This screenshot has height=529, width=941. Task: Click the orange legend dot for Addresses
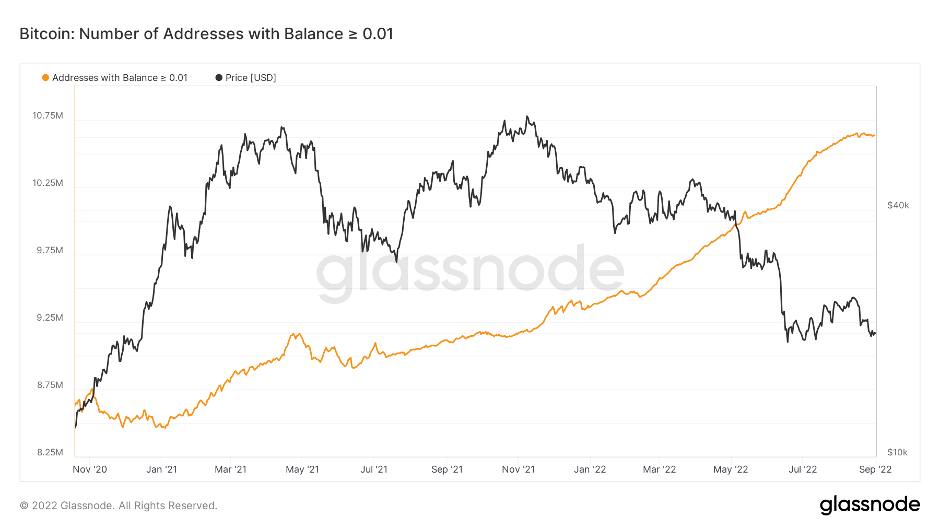[45, 77]
